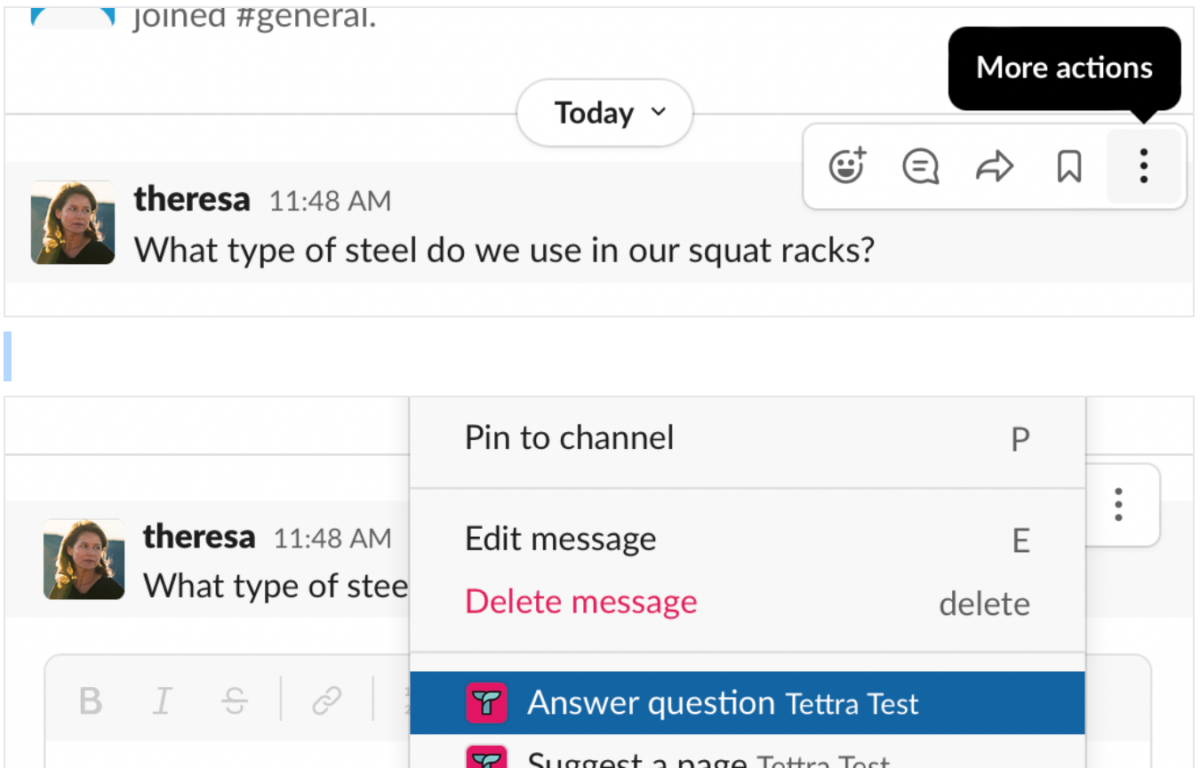
Task: Toggle bold formatting in the message editor
Action: click(x=89, y=701)
